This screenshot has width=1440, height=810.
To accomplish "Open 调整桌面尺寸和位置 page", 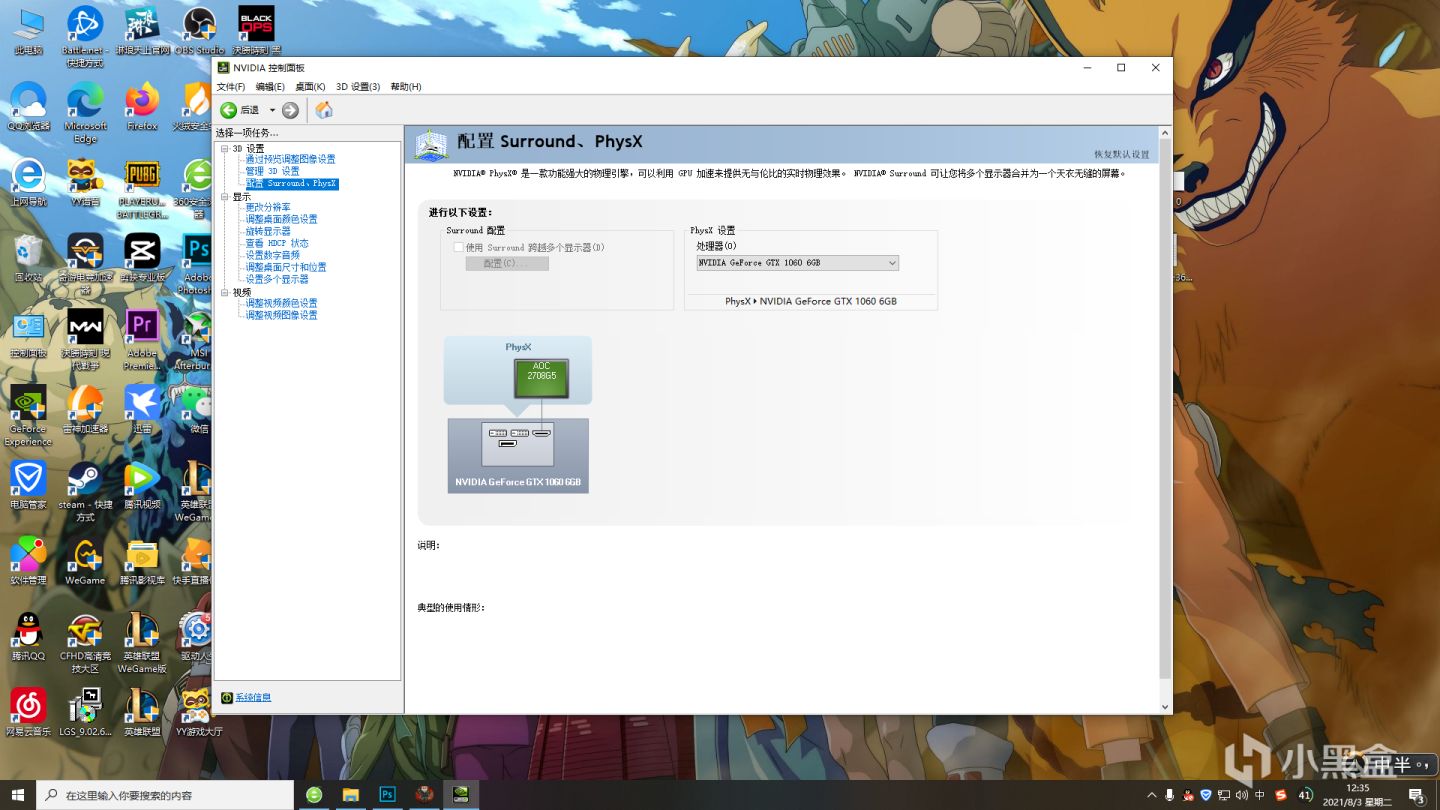I will tap(286, 267).
